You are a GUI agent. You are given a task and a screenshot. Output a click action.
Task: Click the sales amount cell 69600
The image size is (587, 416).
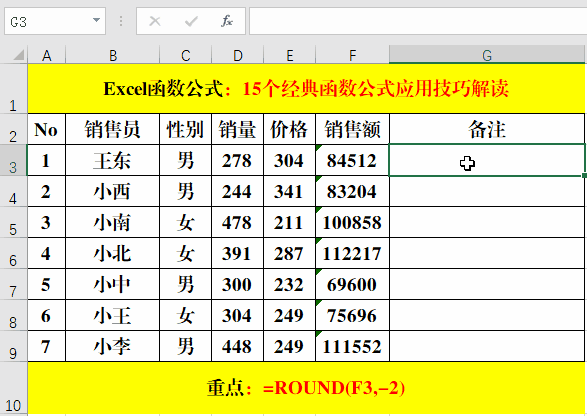coord(353,285)
